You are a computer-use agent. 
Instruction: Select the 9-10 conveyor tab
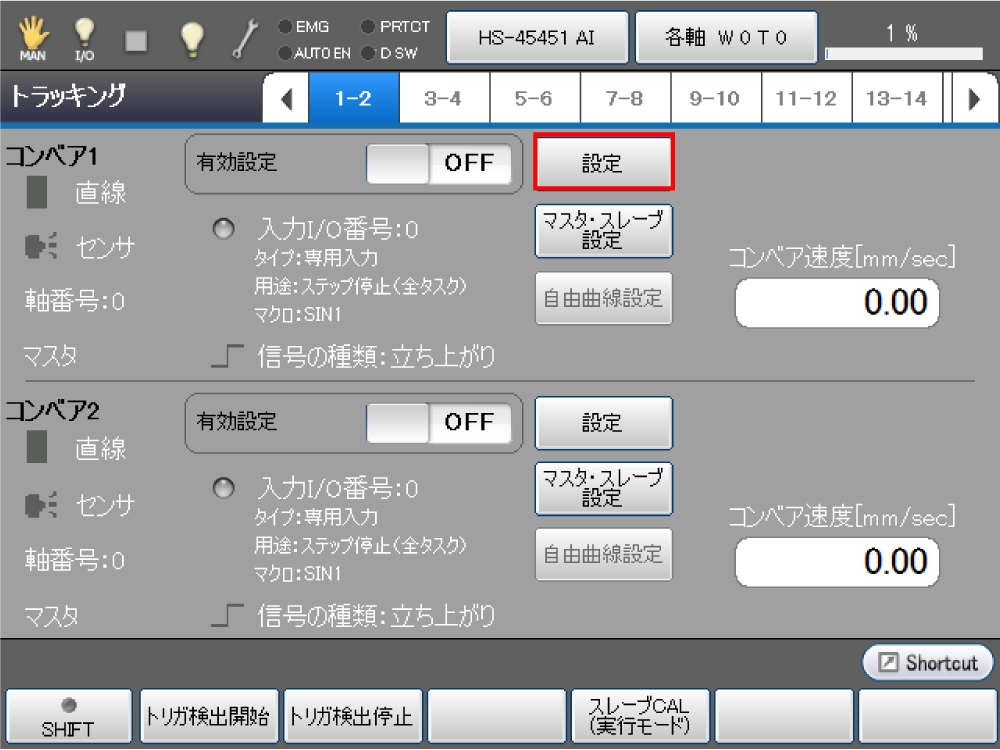coord(715,98)
